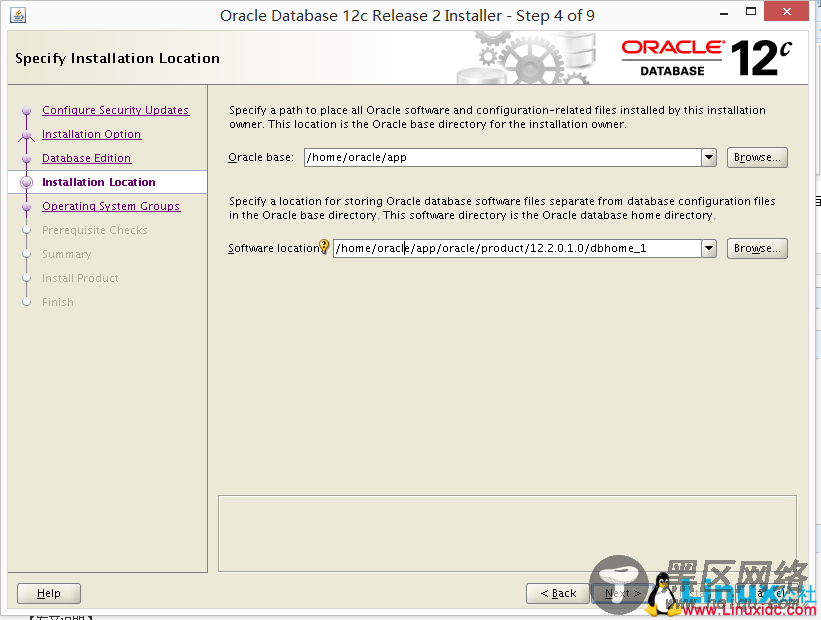Click the help hint bulb beside Software location

(324, 246)
